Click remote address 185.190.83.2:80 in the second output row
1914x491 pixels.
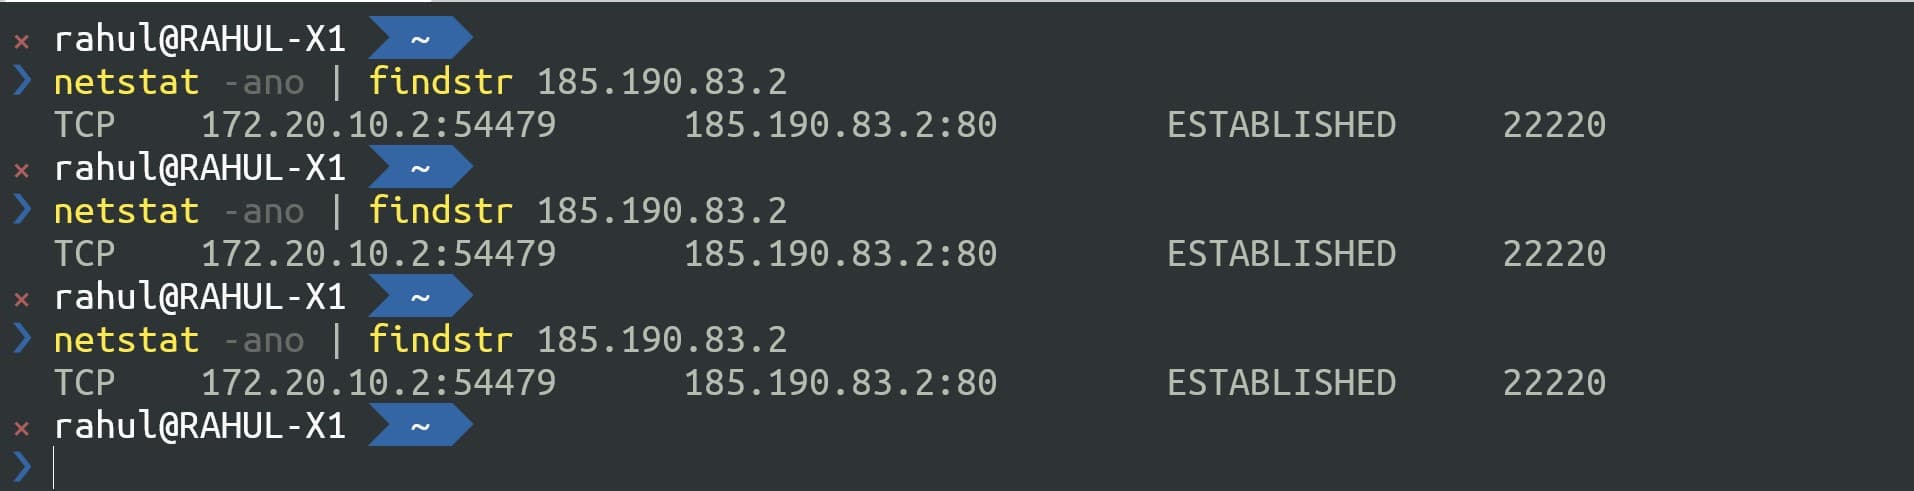(840, 254)
